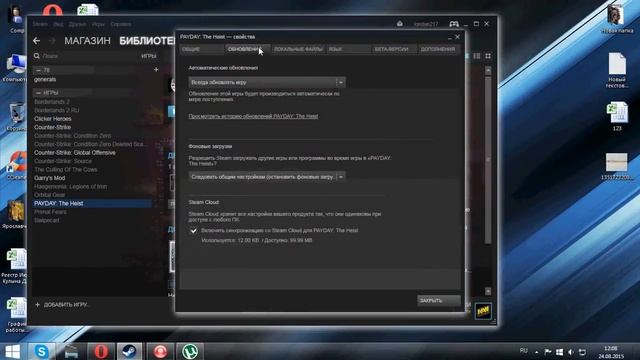Click the library scrollbar up arrow
Viewport: 640px width, 360px height.
tap(488, 71)
